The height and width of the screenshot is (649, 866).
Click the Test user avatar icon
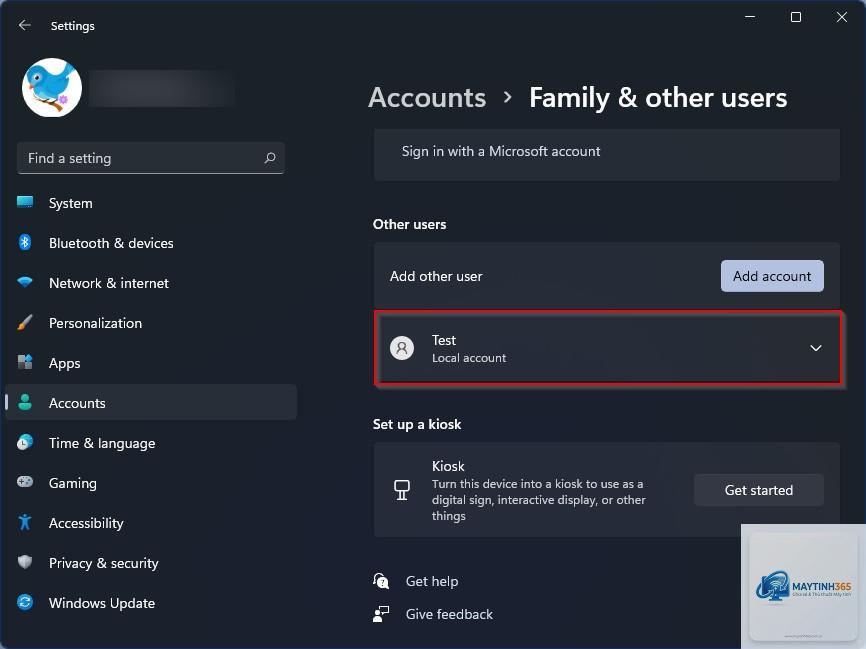click(x=402, y=348)
